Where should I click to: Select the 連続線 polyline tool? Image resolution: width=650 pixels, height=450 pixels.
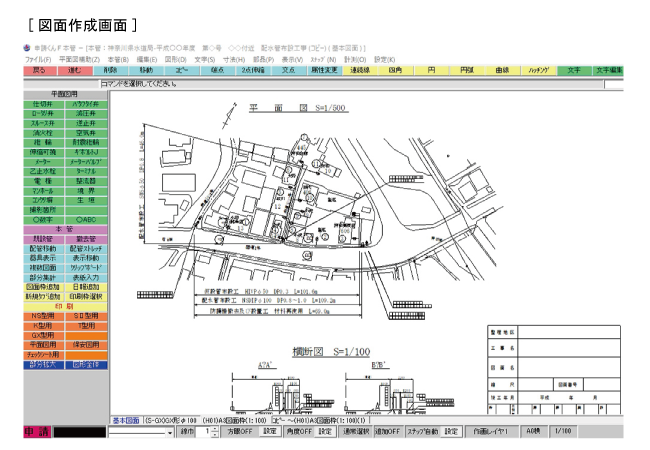359,72
